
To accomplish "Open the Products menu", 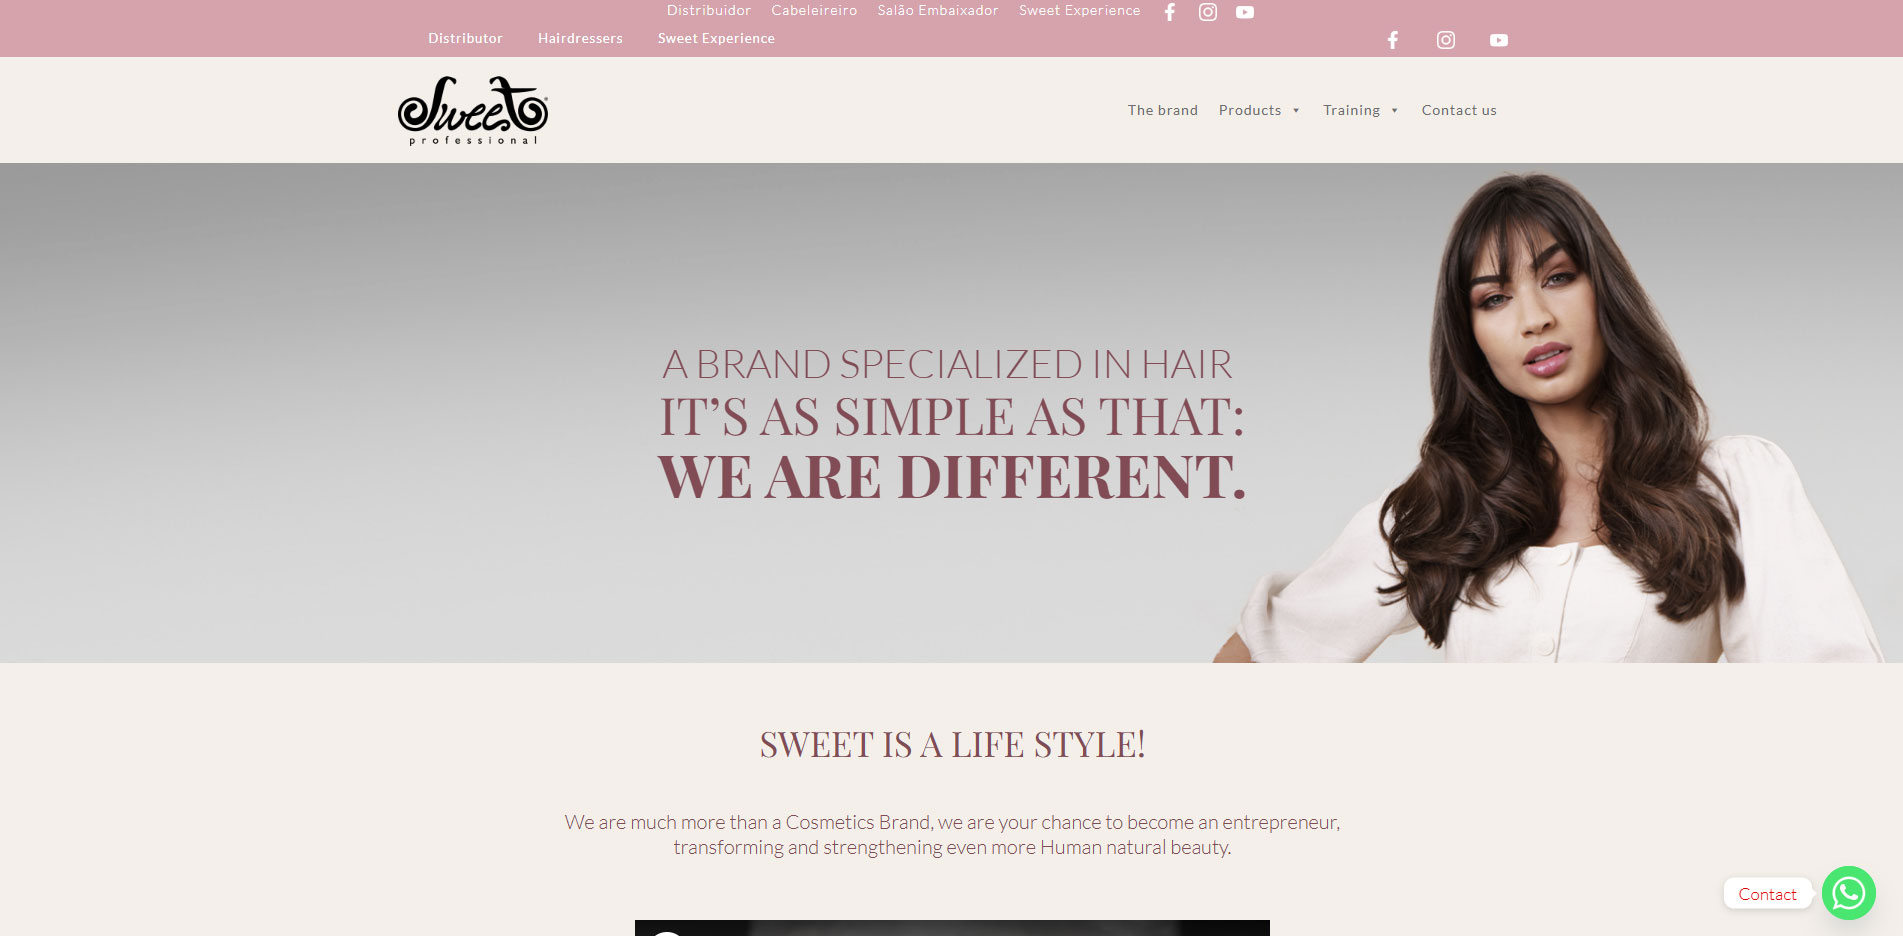I will point(1250,110).
